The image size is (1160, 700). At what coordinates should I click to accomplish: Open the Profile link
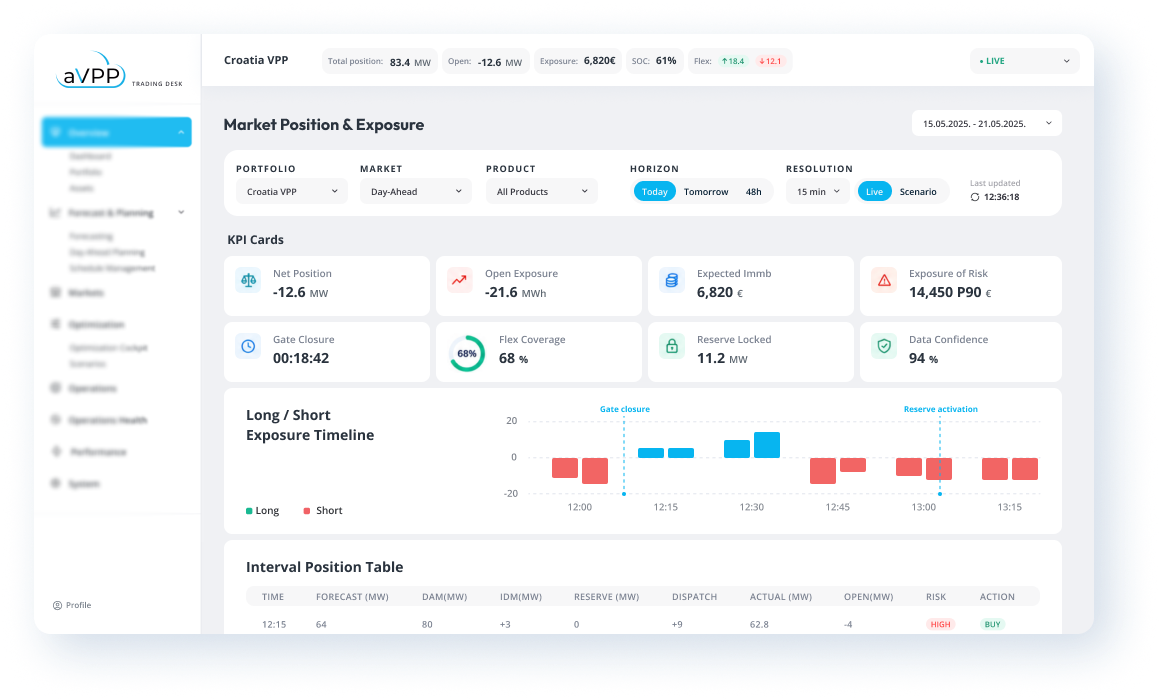(72, 605)
